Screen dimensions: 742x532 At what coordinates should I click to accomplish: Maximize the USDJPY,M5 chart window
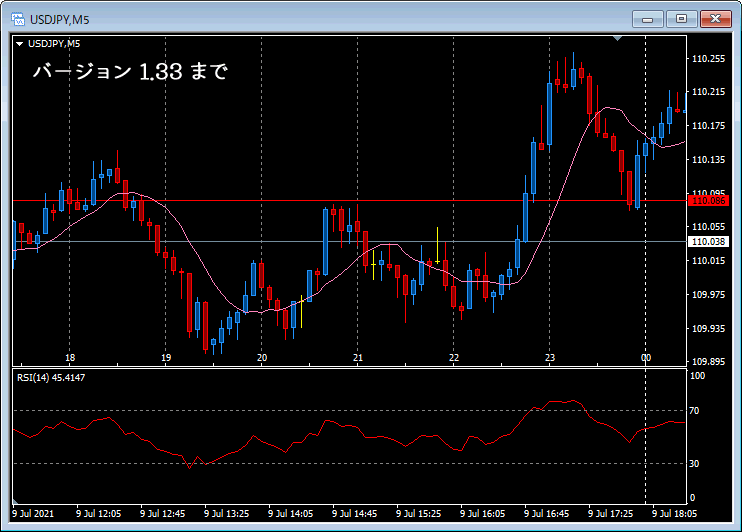pyautogui.click(x=681, y=19)
